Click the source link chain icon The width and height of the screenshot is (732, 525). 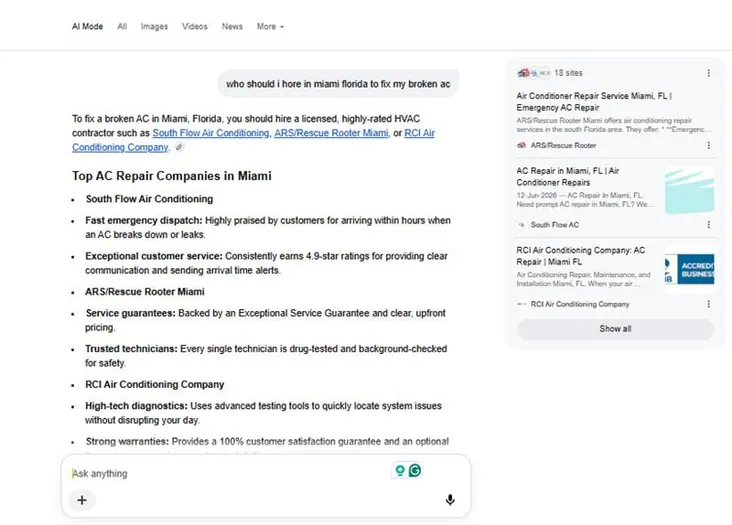tap(179, 147)
